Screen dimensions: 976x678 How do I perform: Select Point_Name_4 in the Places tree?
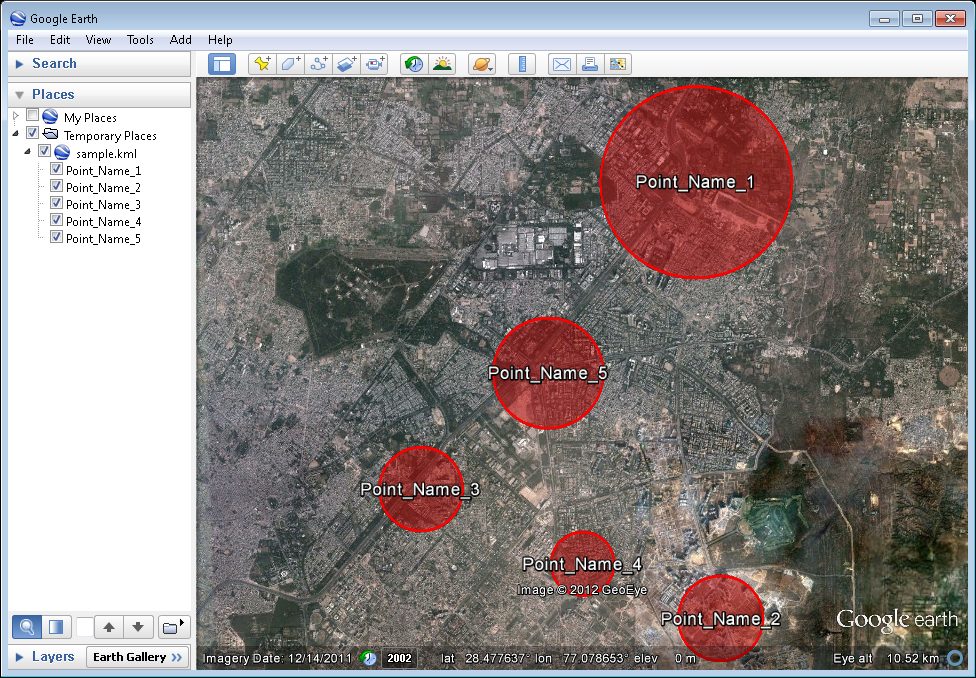103,222
